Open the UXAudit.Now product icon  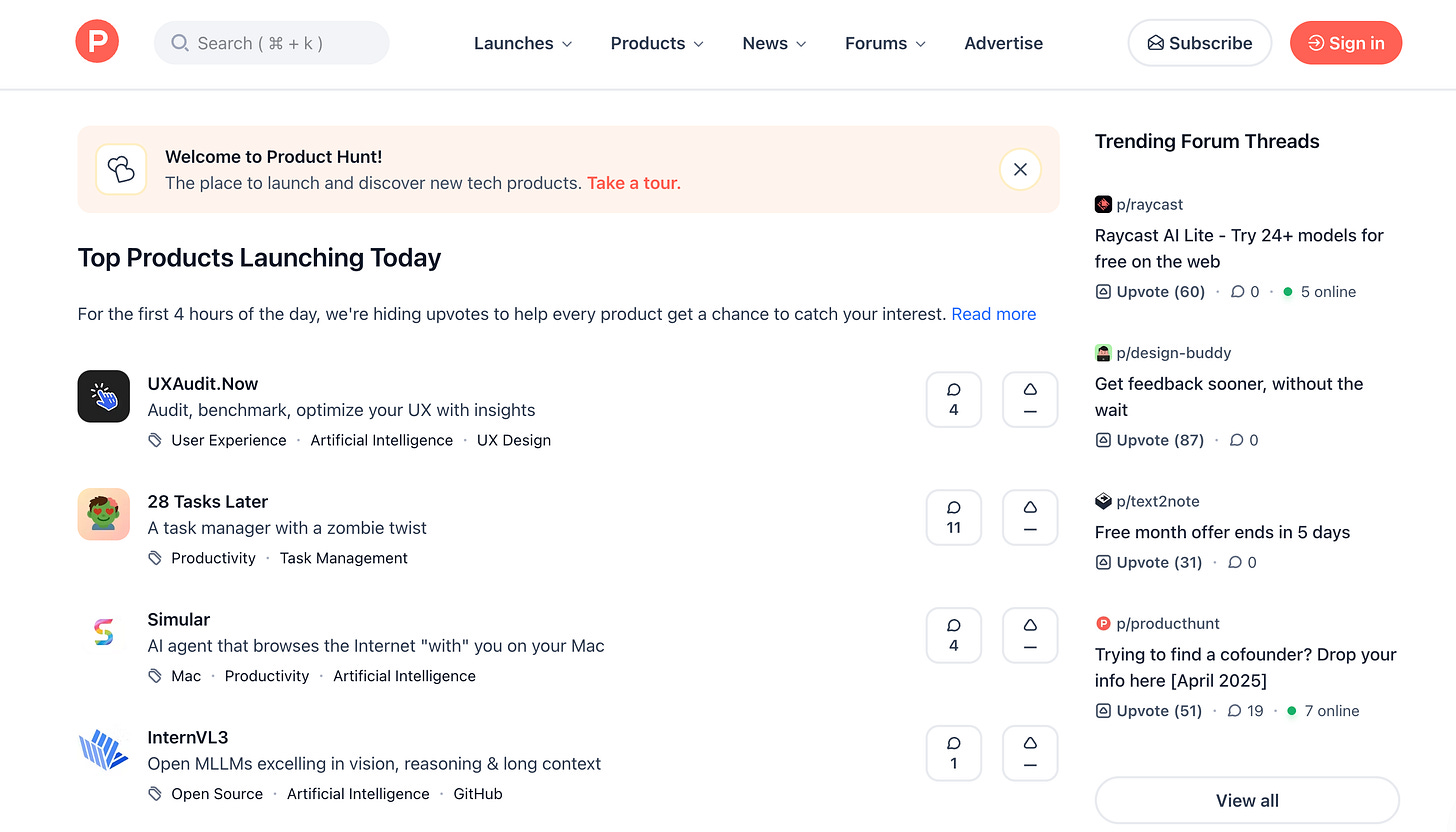(104, 396)
